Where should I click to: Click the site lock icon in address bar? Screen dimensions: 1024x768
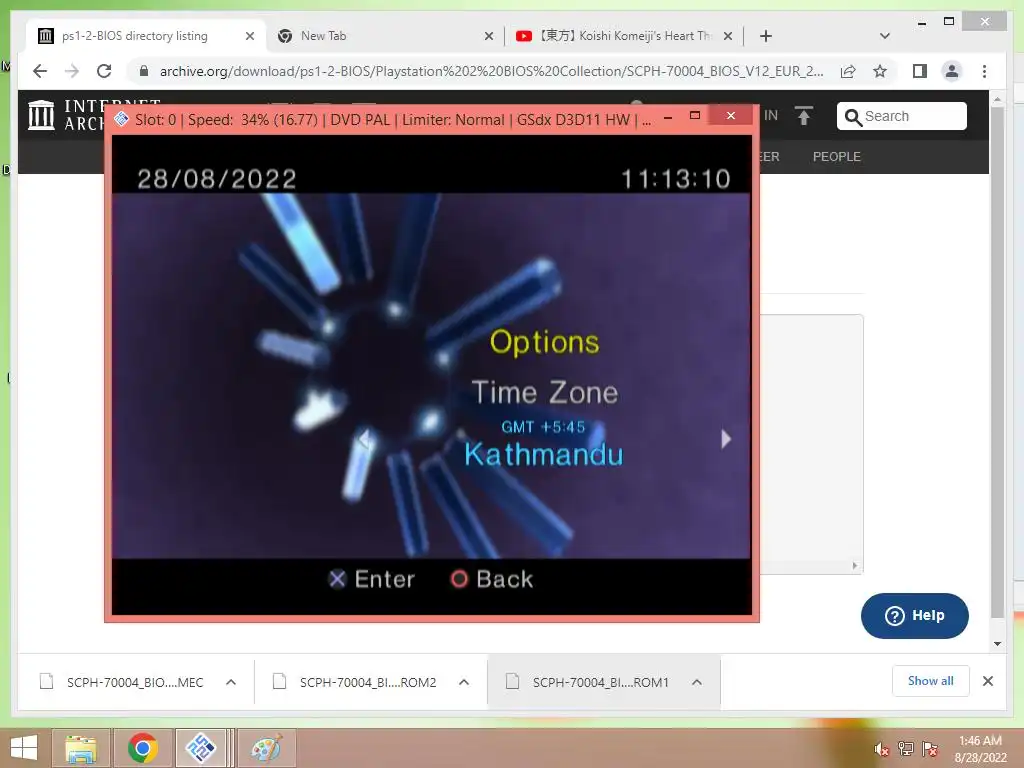[x=144, y=71]
